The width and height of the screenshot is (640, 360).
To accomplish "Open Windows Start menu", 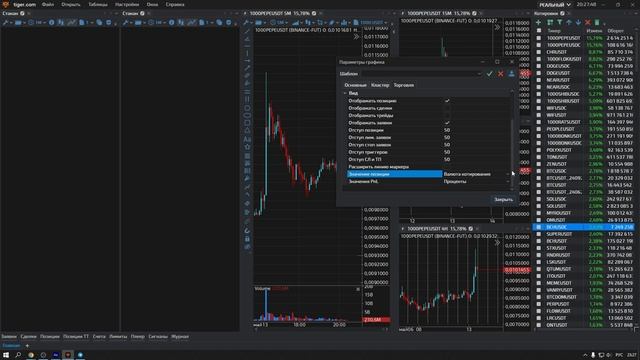I will click(6, 355).
